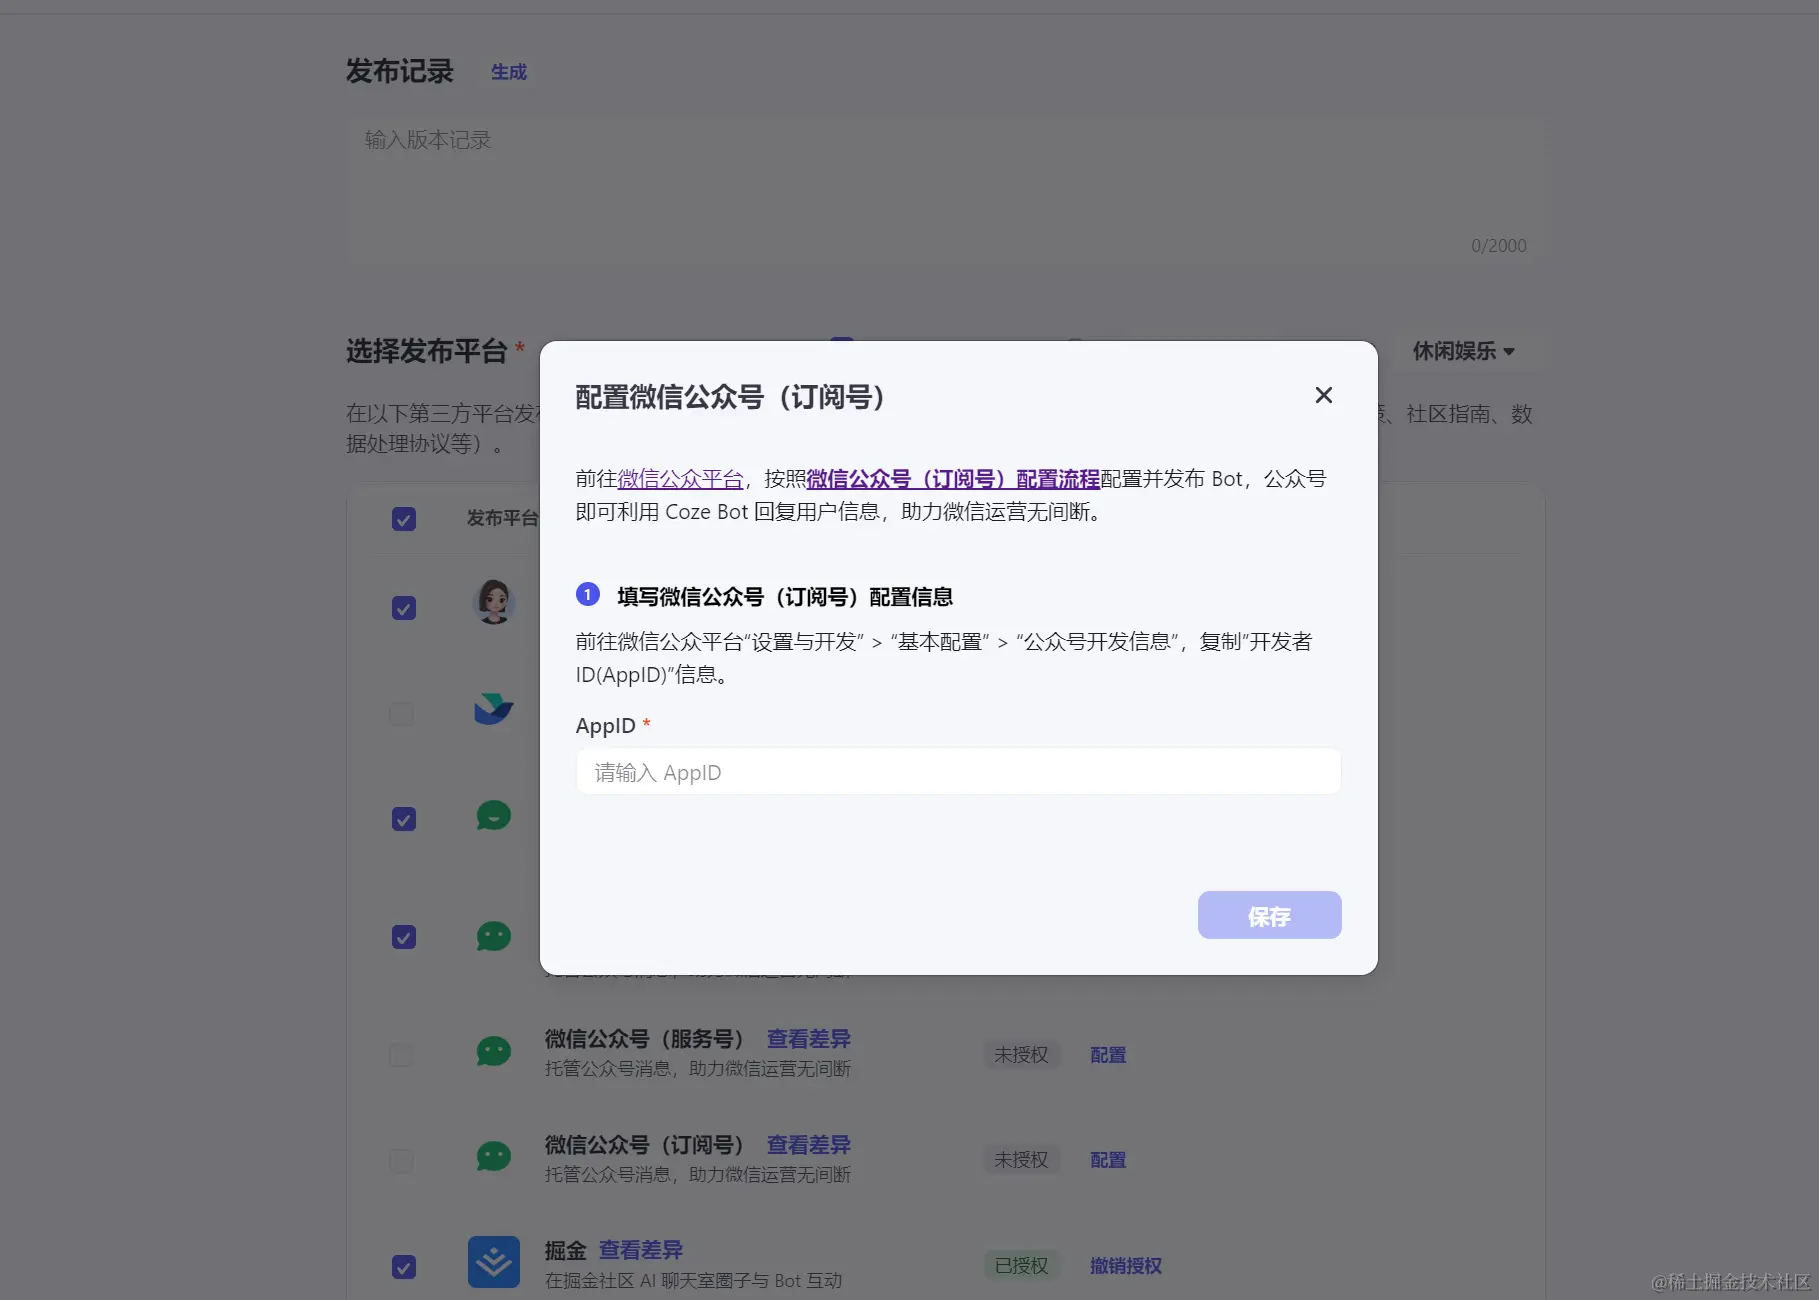1819x1300 pixels.
Task: Close the WeChat subscription config dialog
Action: tap(1323, 395)
